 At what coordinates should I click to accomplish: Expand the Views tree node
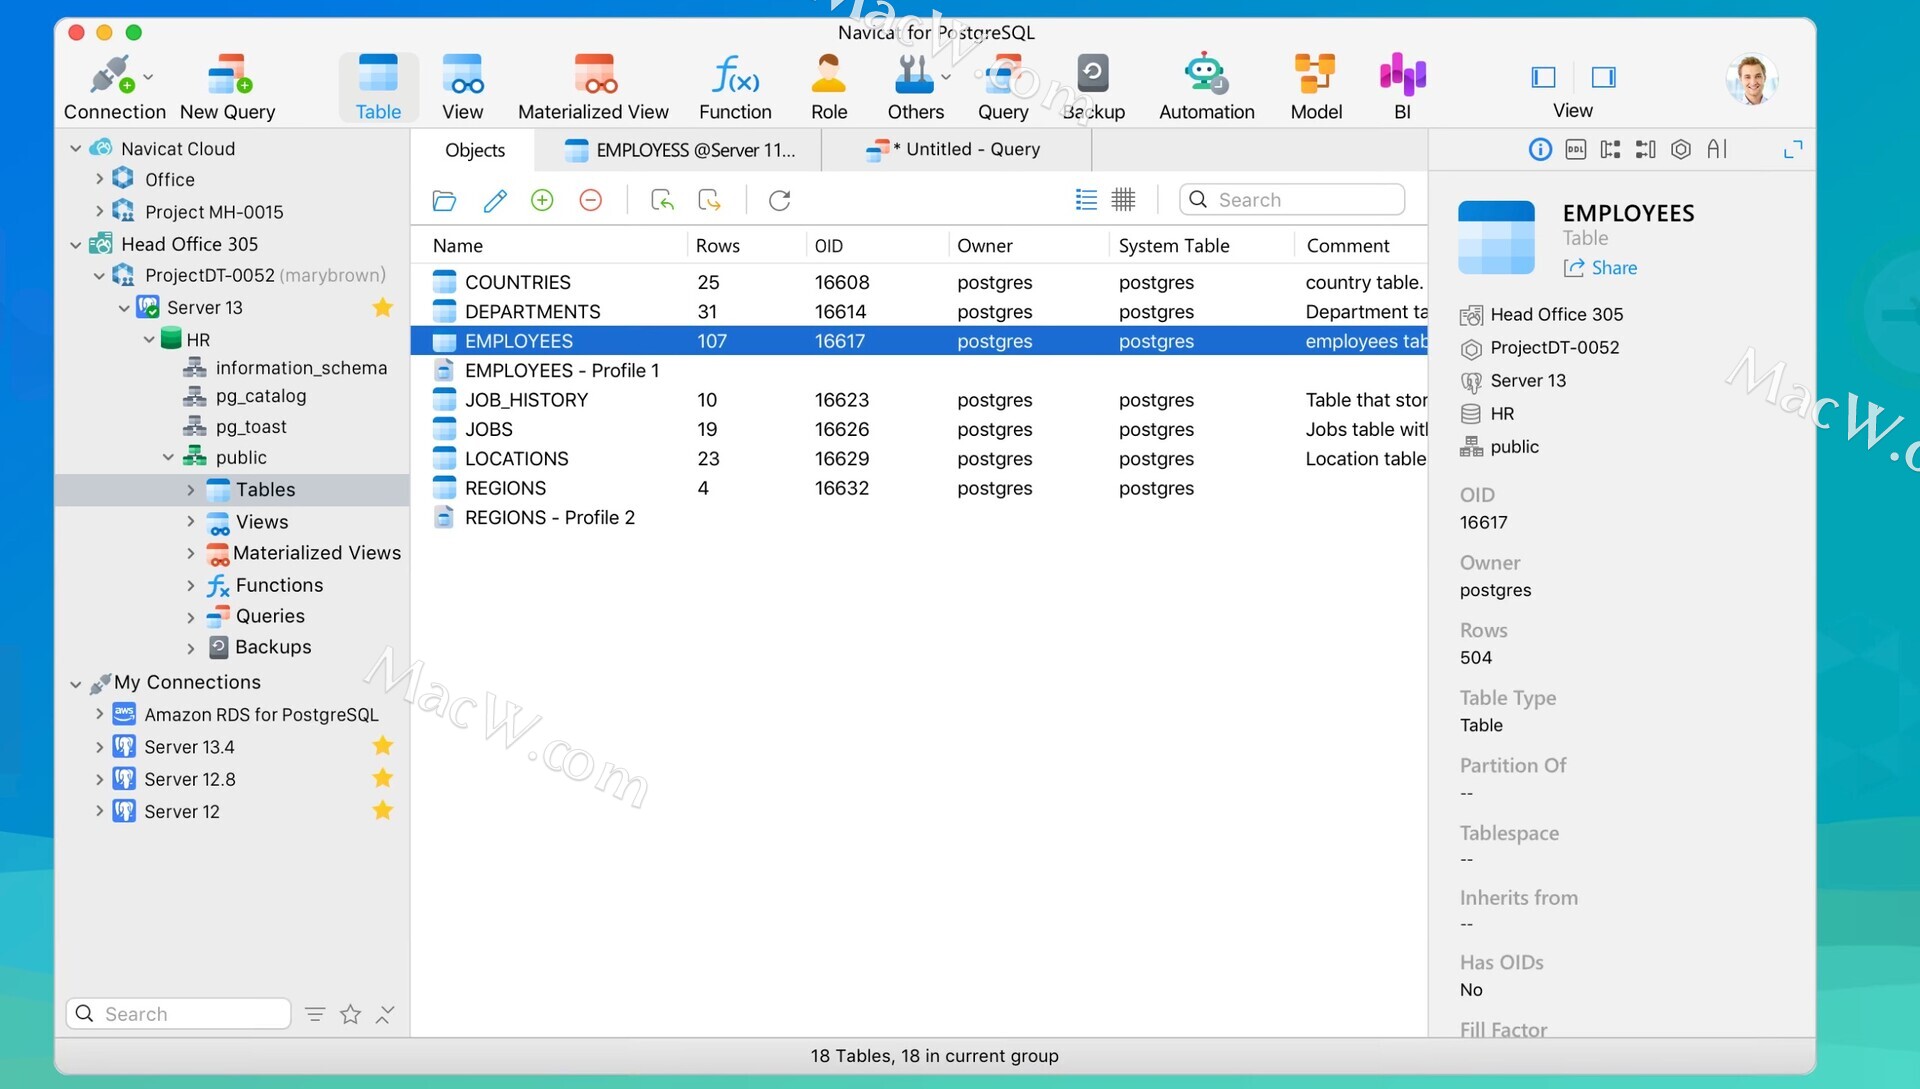[x=190, y=522]
